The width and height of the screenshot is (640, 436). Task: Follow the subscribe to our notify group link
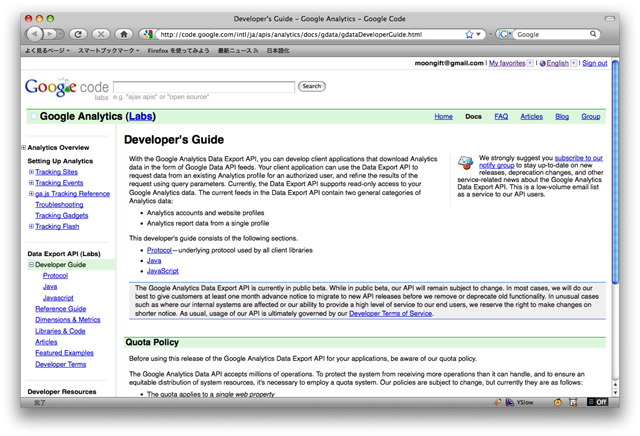(x=578, y=158)
